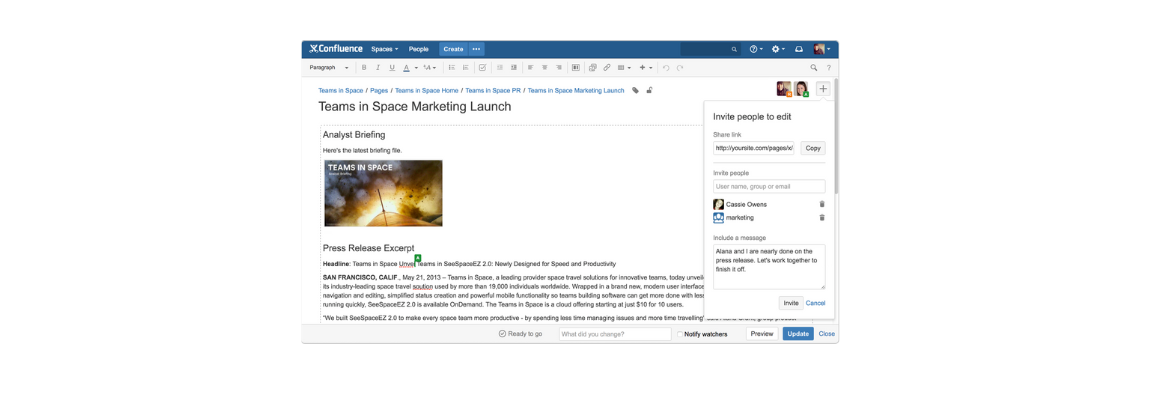Open the settings gear dropdown
Screen dimensions: 1170x400
pos(778,49)
